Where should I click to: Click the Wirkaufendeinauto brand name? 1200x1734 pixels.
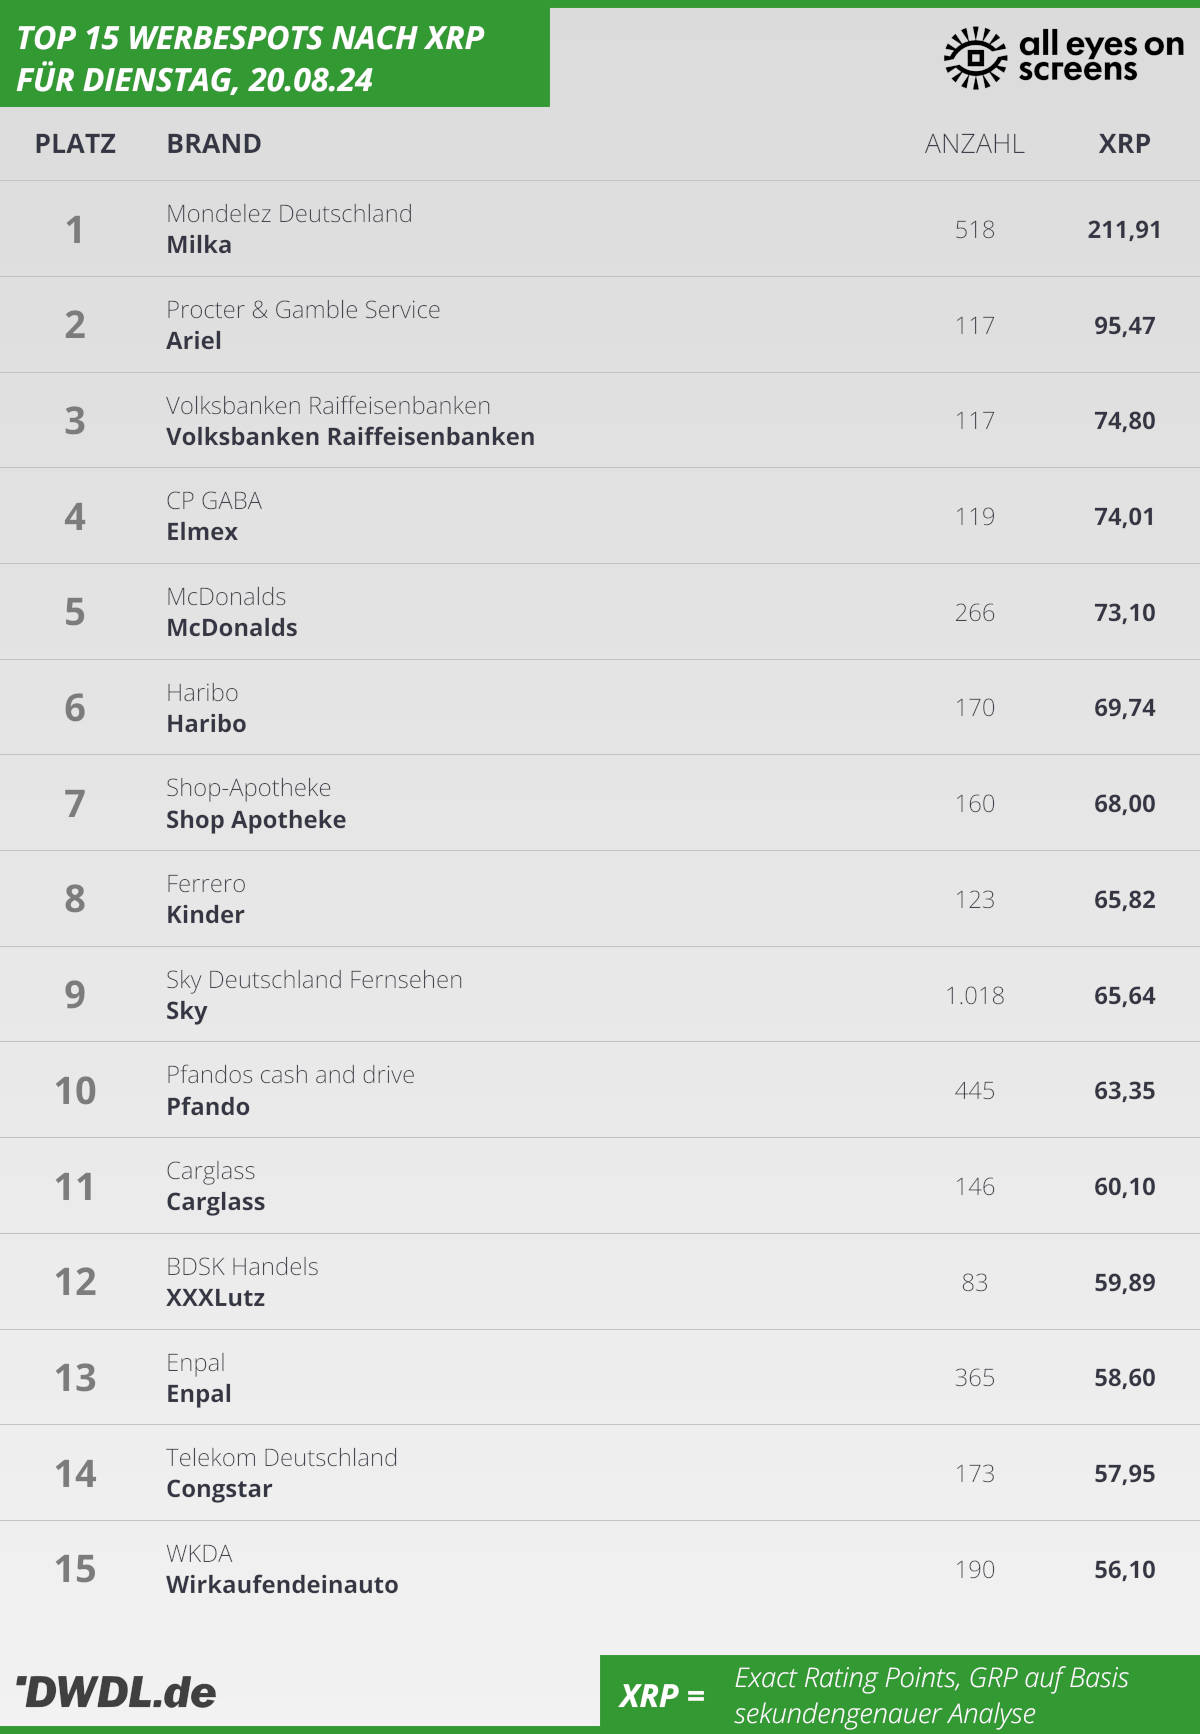coord(282,1585)
